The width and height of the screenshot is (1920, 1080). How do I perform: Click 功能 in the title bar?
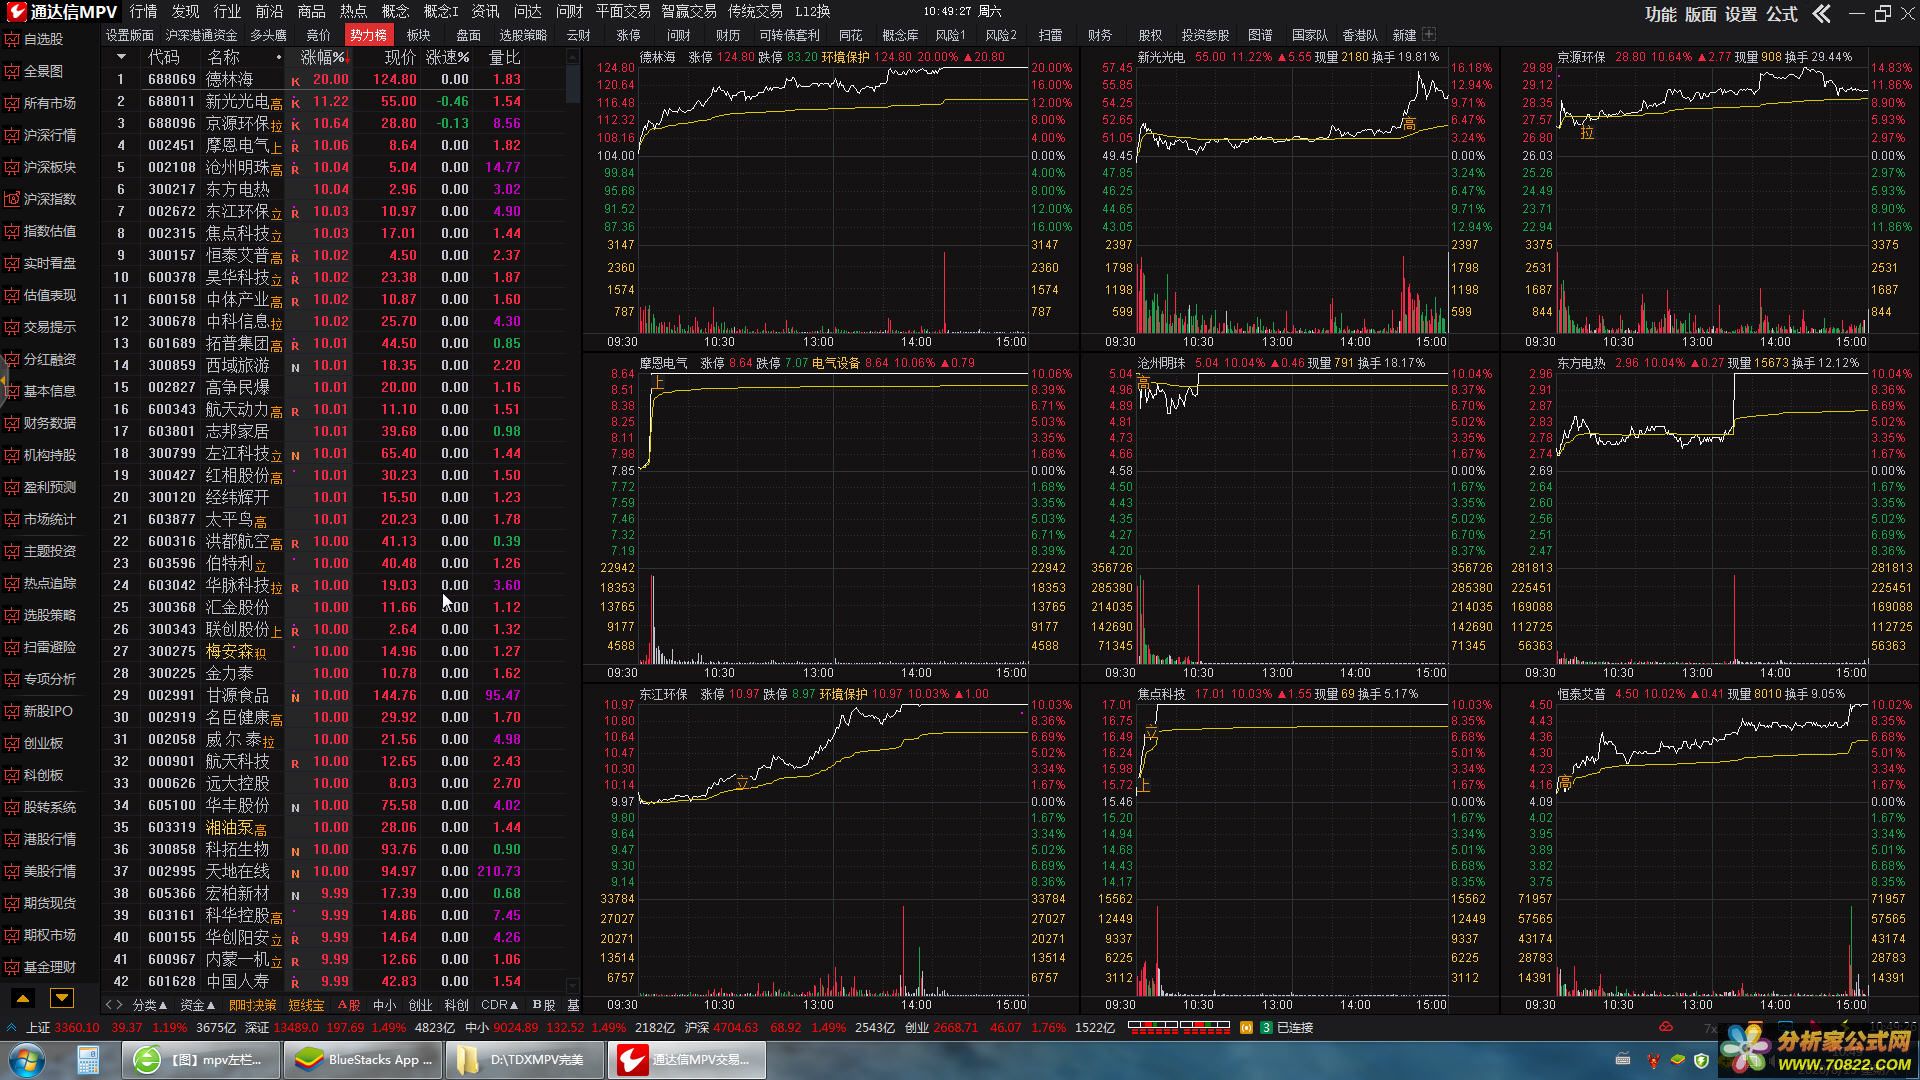(x=1660, y=14)
